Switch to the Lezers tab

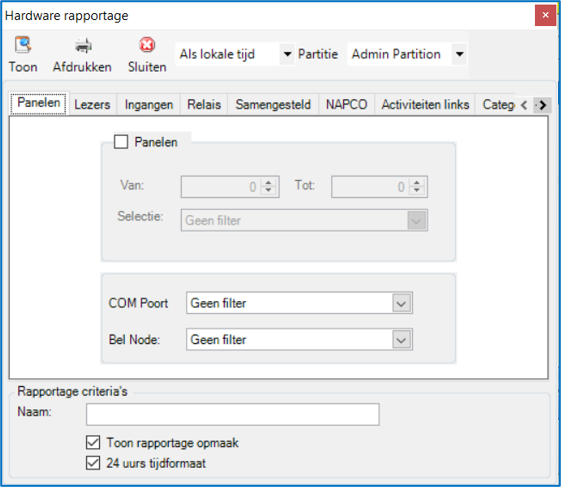coord(92,104)
